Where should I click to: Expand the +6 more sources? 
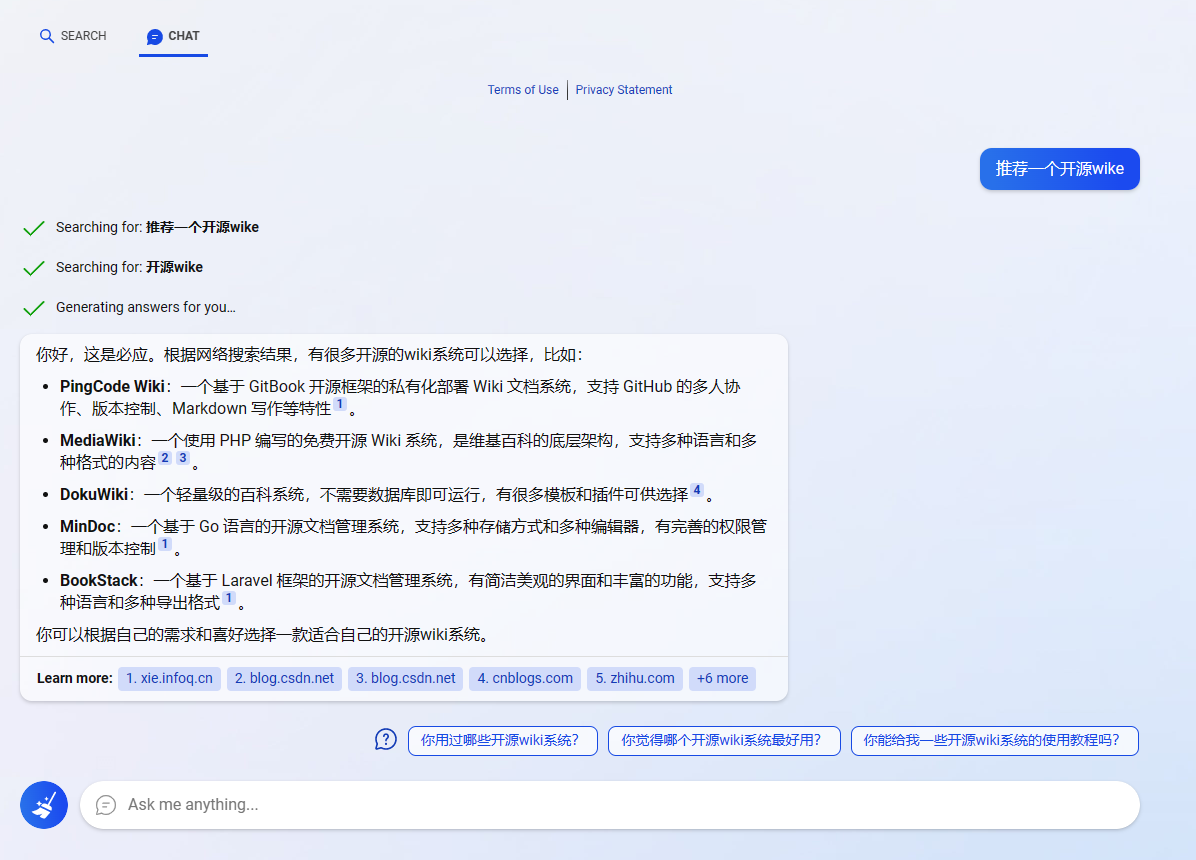(x=722, y=678)
